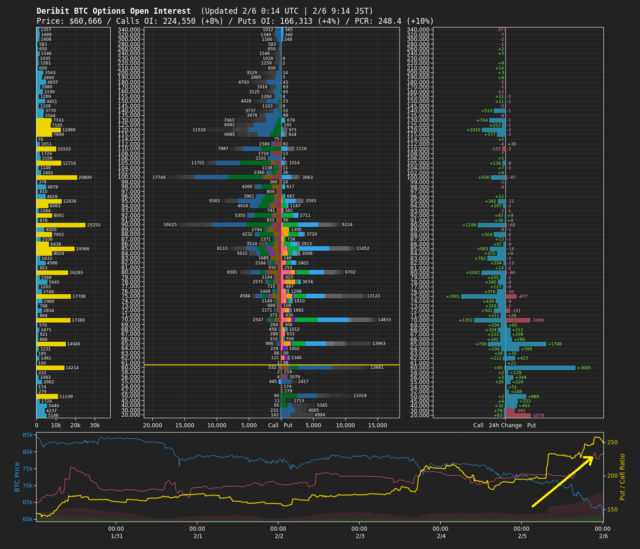
Task: Click the 'Call' label under center chart
Action: (x=273, y=425)
